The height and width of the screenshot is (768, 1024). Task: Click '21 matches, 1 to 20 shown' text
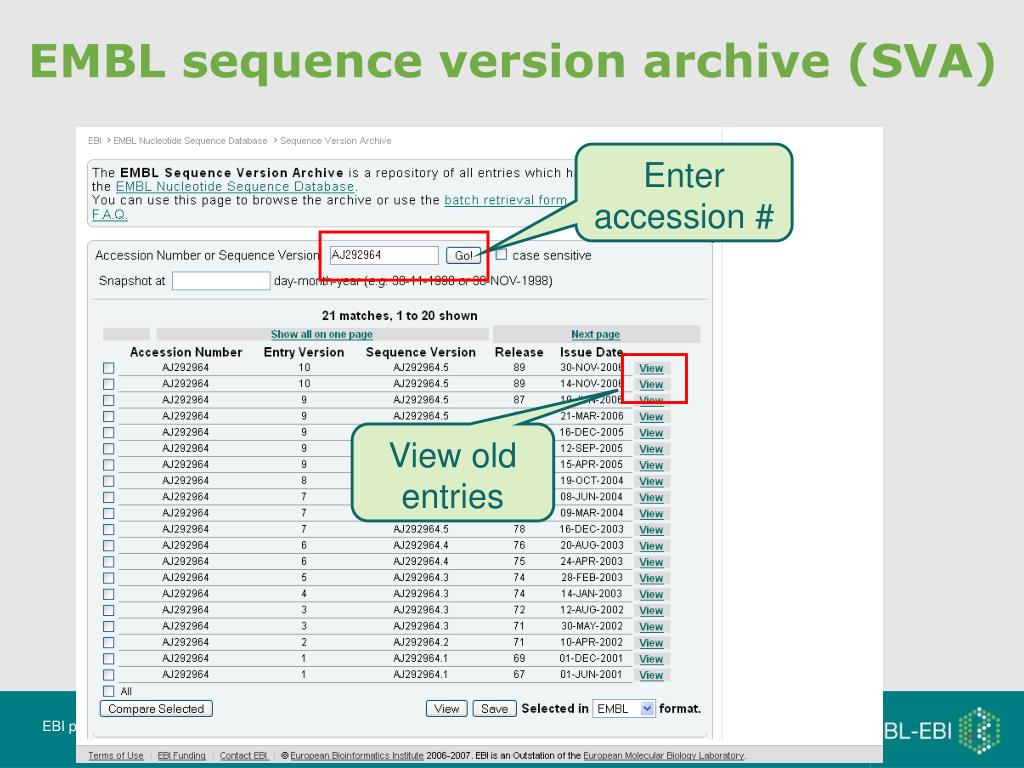400,315
